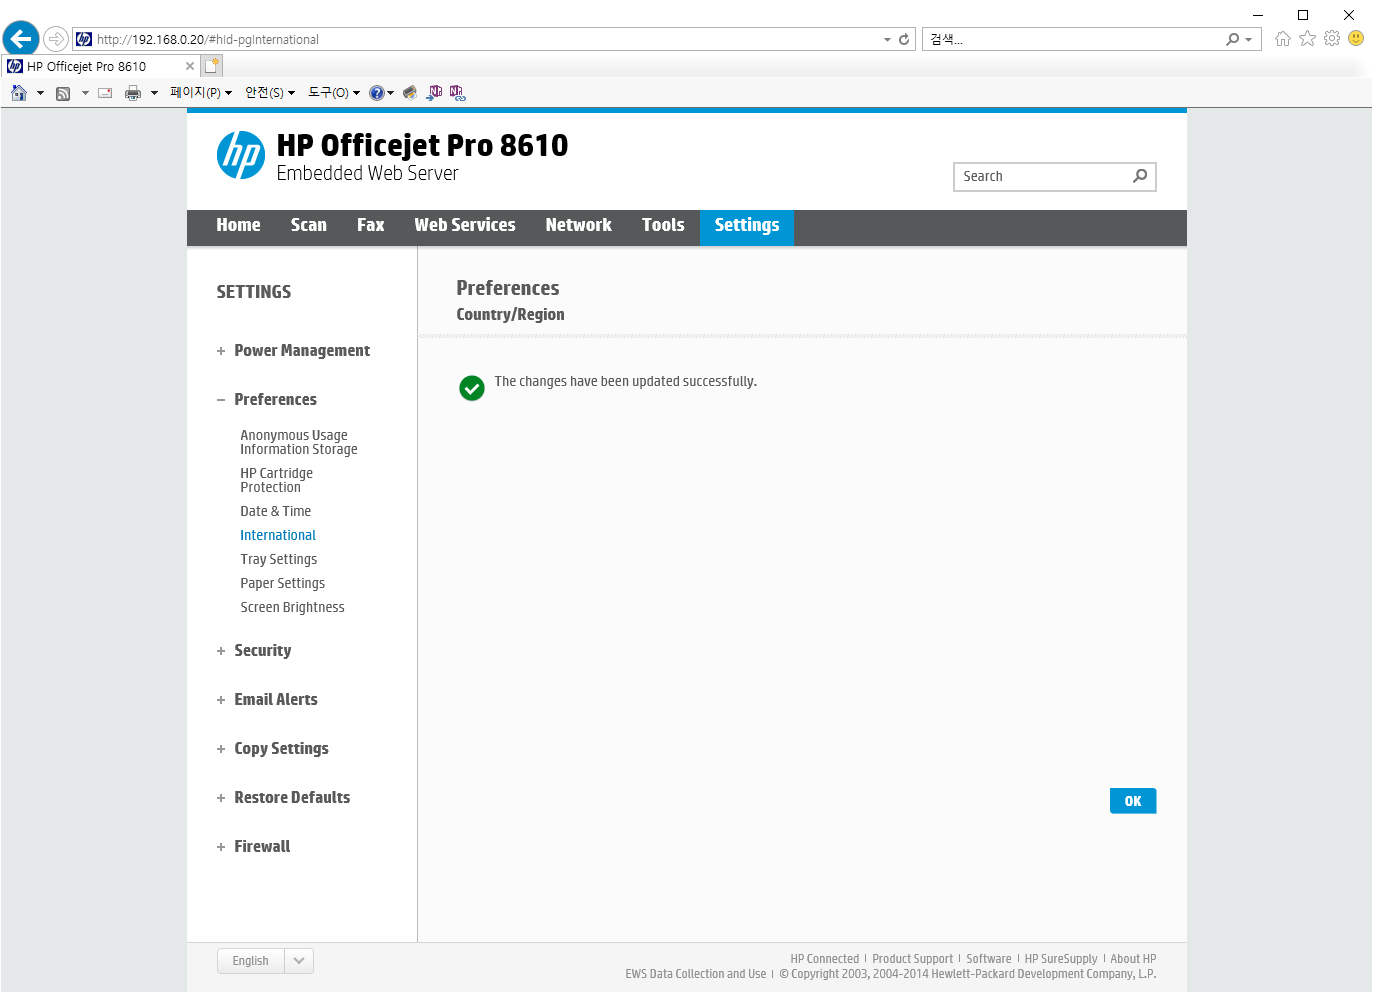Open a new browser tab

point(211,66)
